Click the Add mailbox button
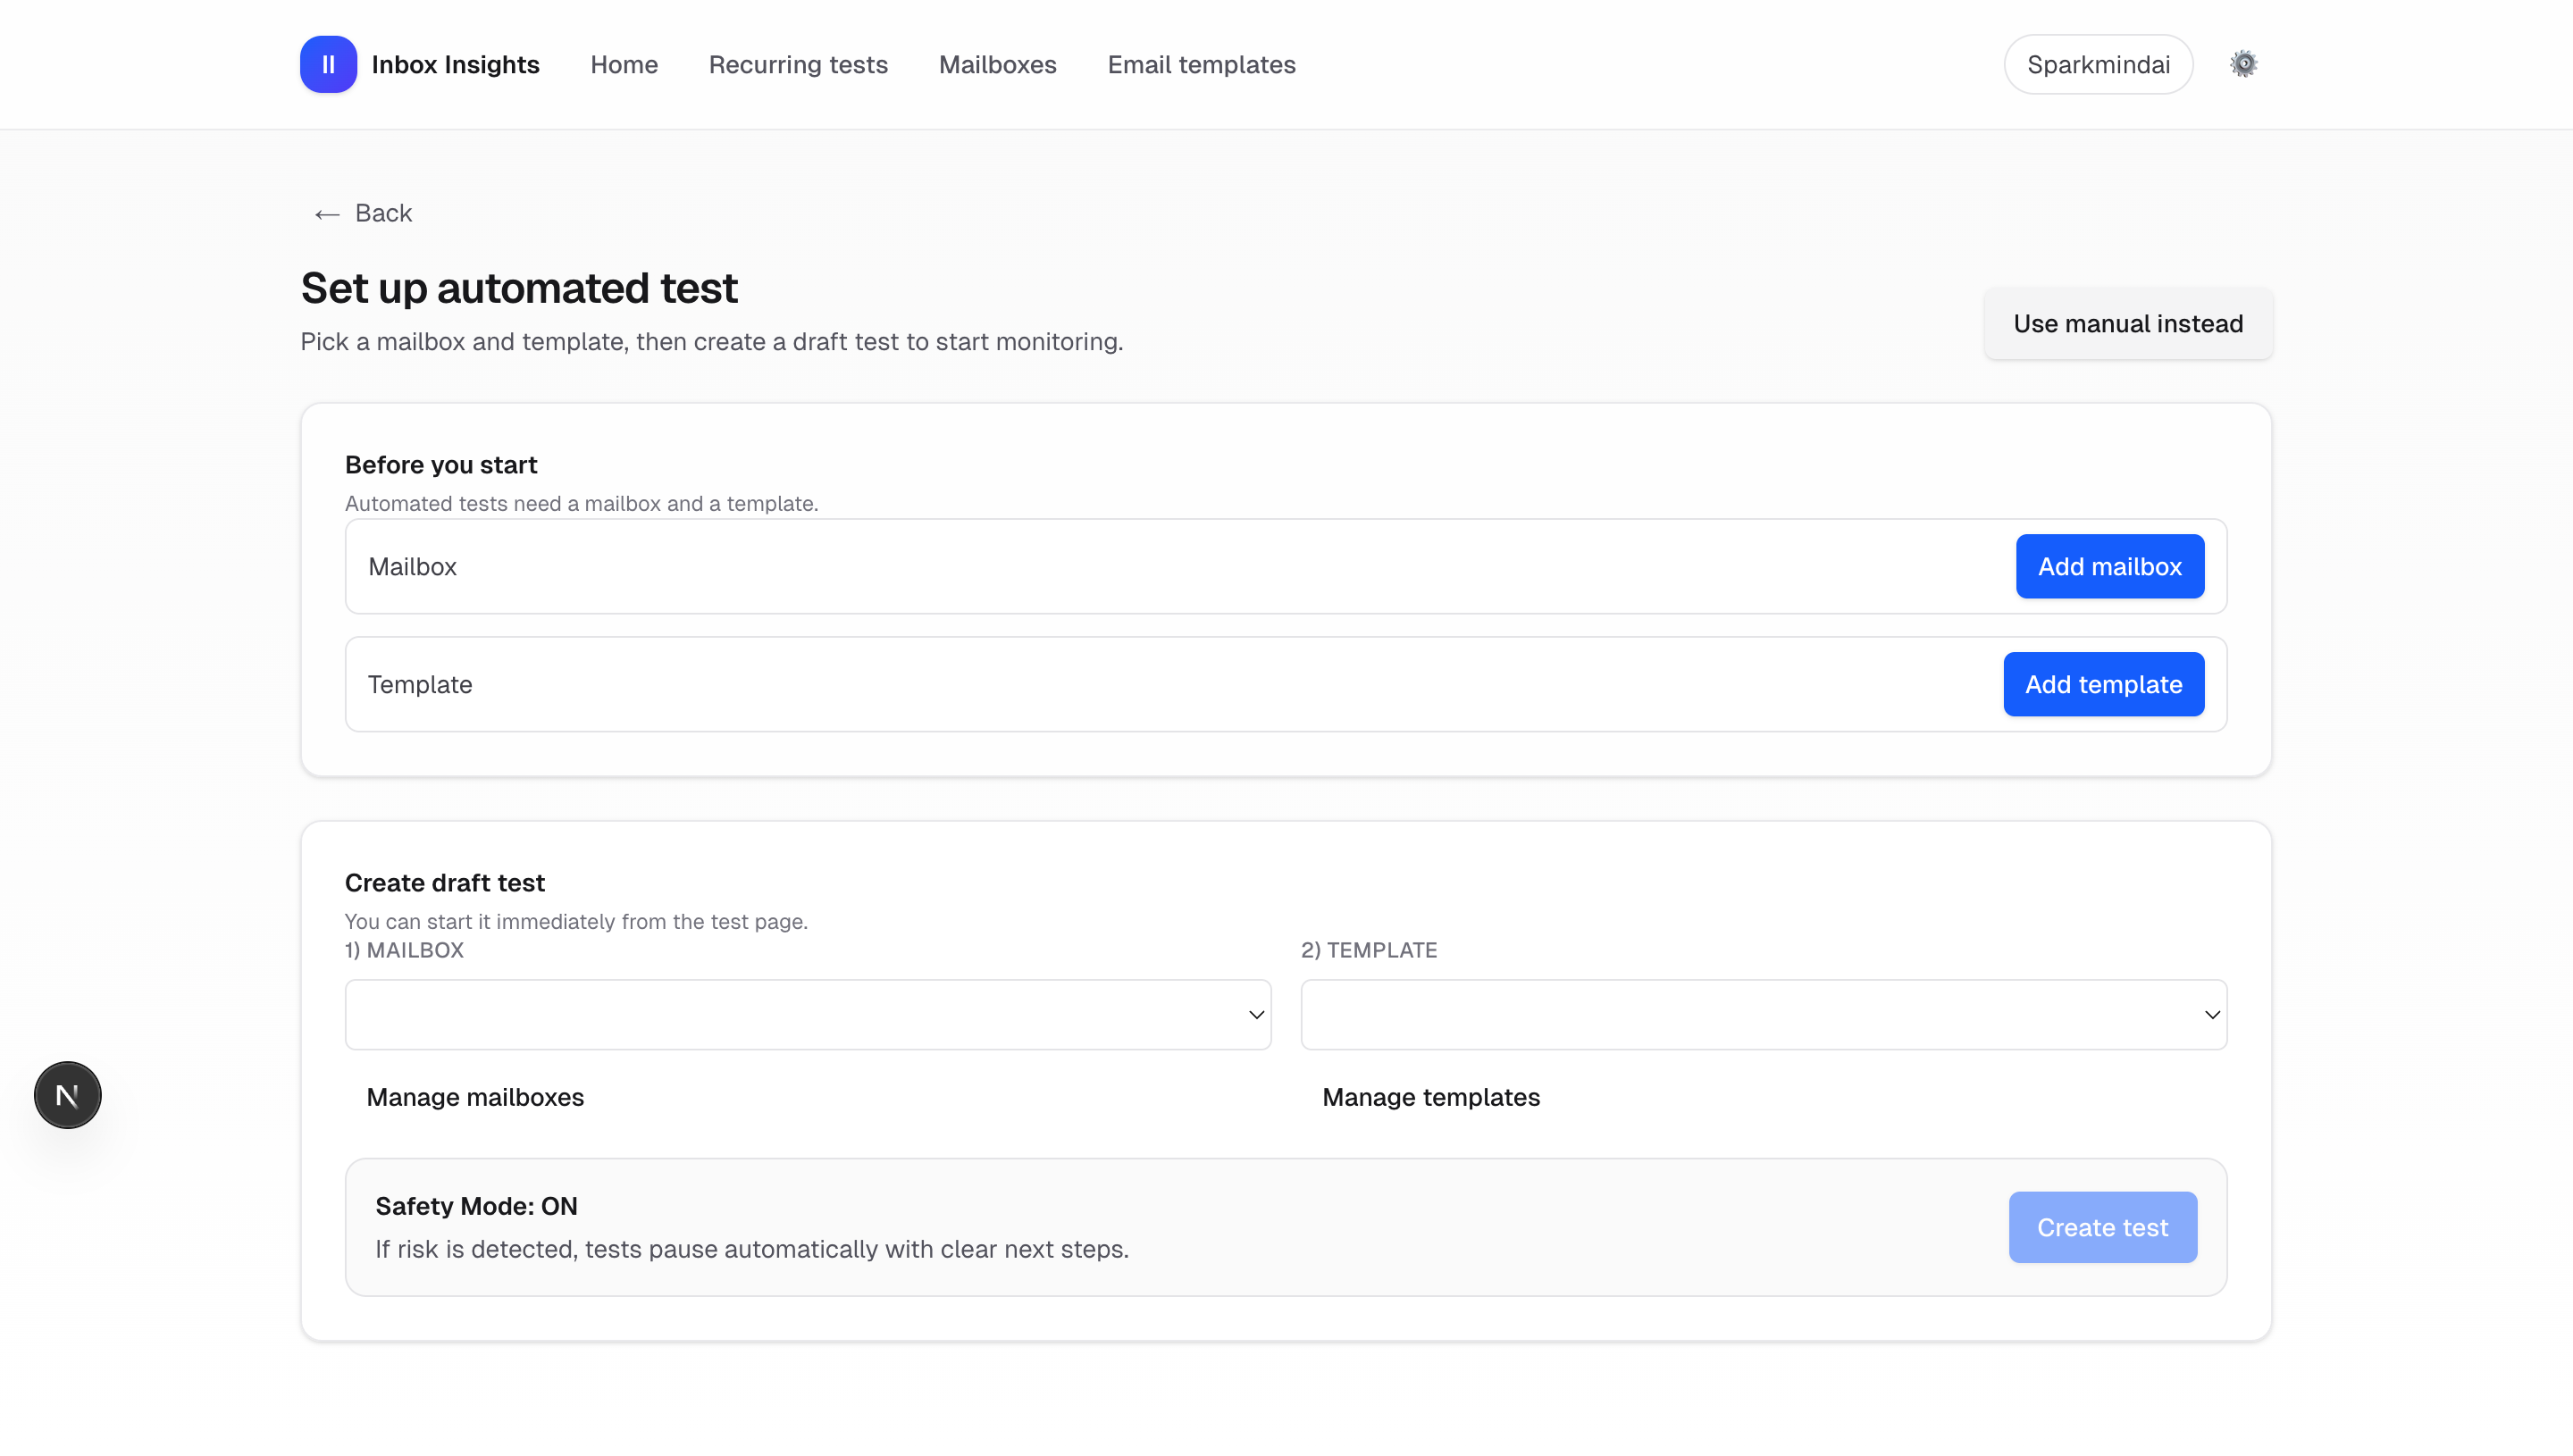The image size is (2573, 1456). click(x=2110, y=566)
